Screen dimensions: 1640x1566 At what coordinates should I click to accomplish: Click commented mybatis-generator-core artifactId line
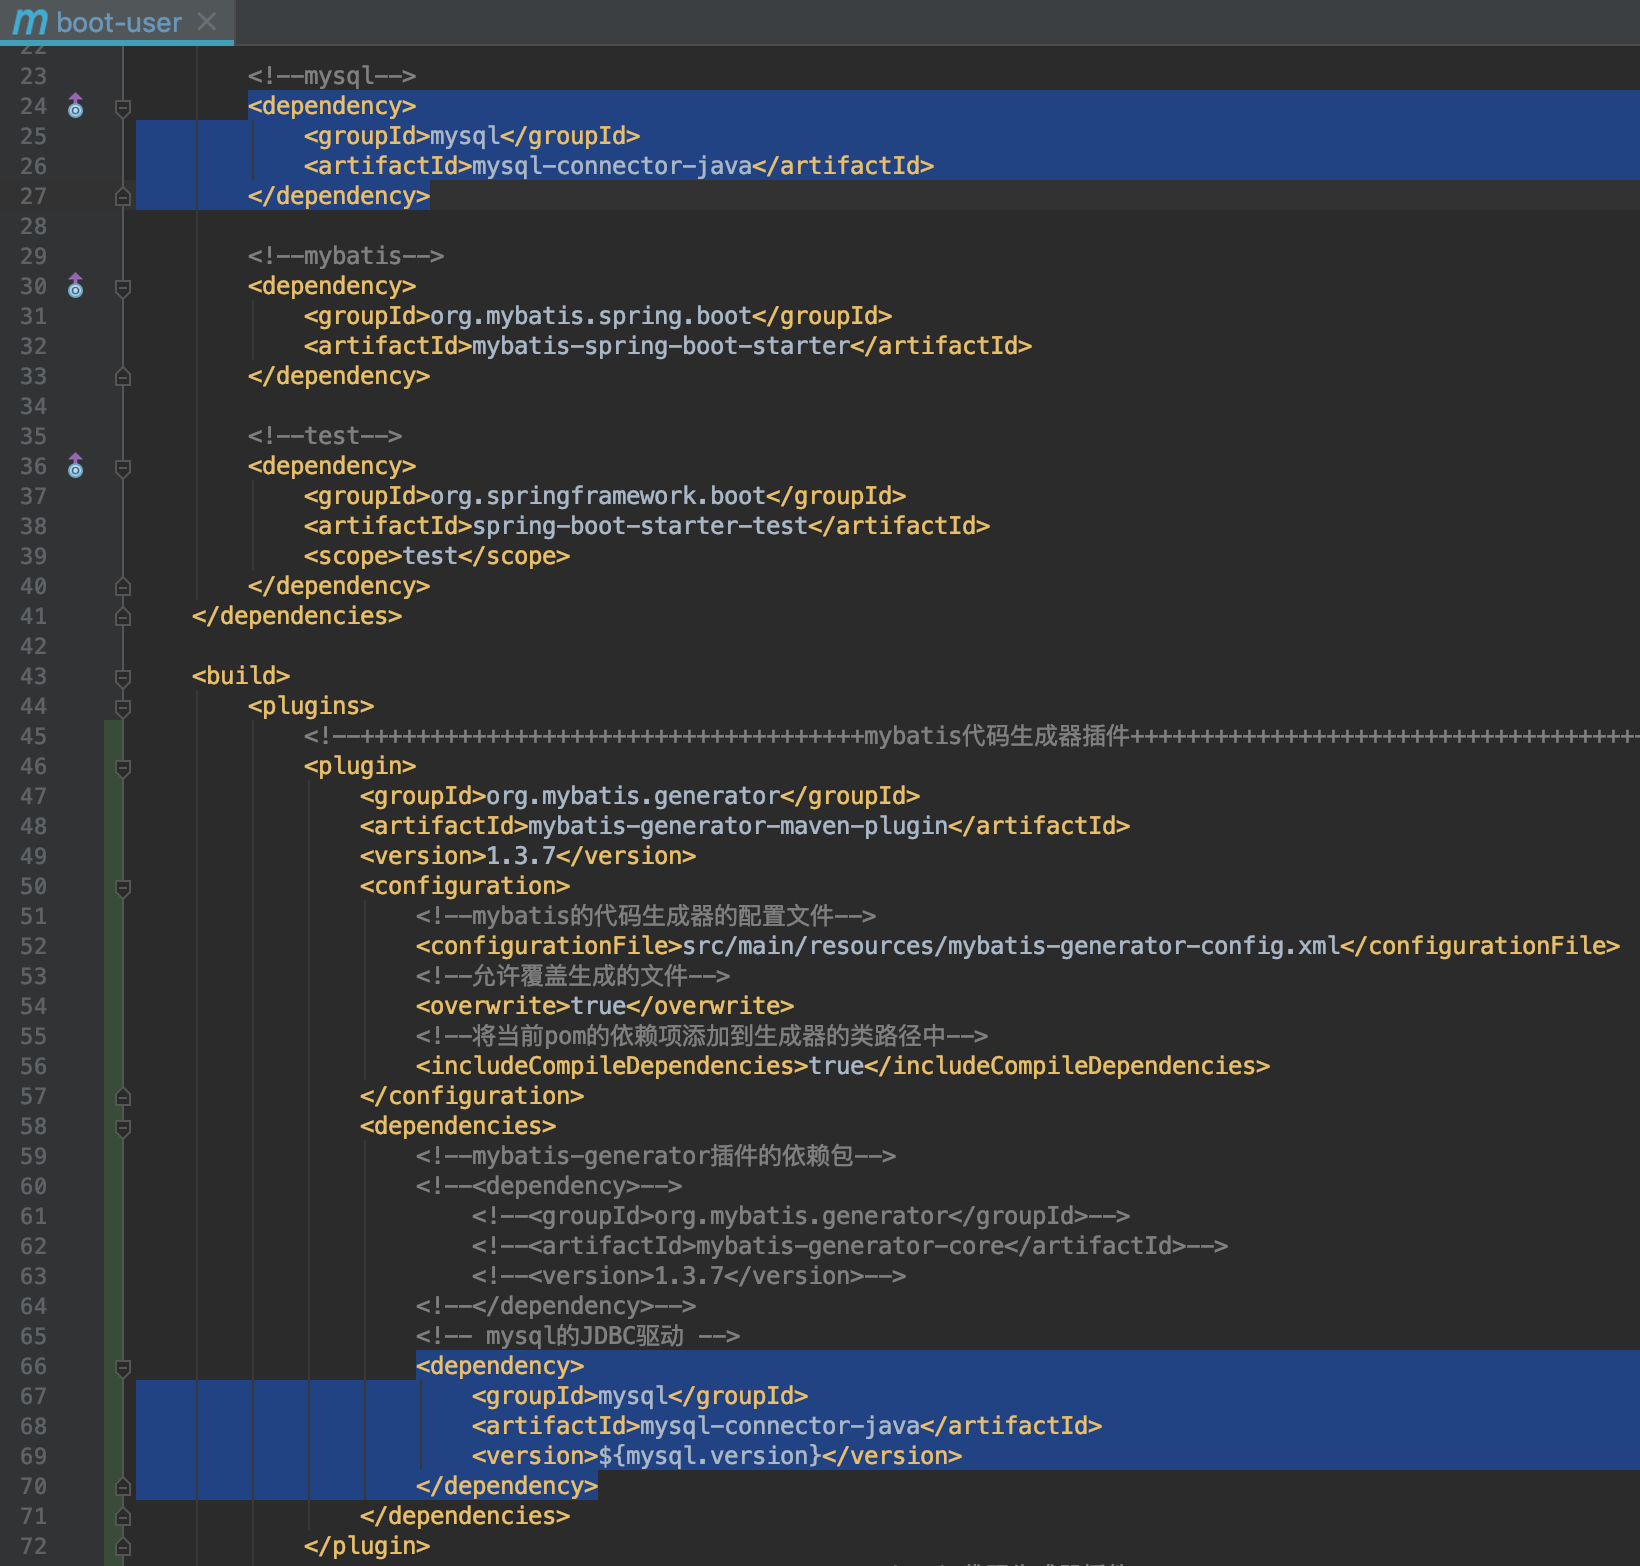coord(850,1246)
